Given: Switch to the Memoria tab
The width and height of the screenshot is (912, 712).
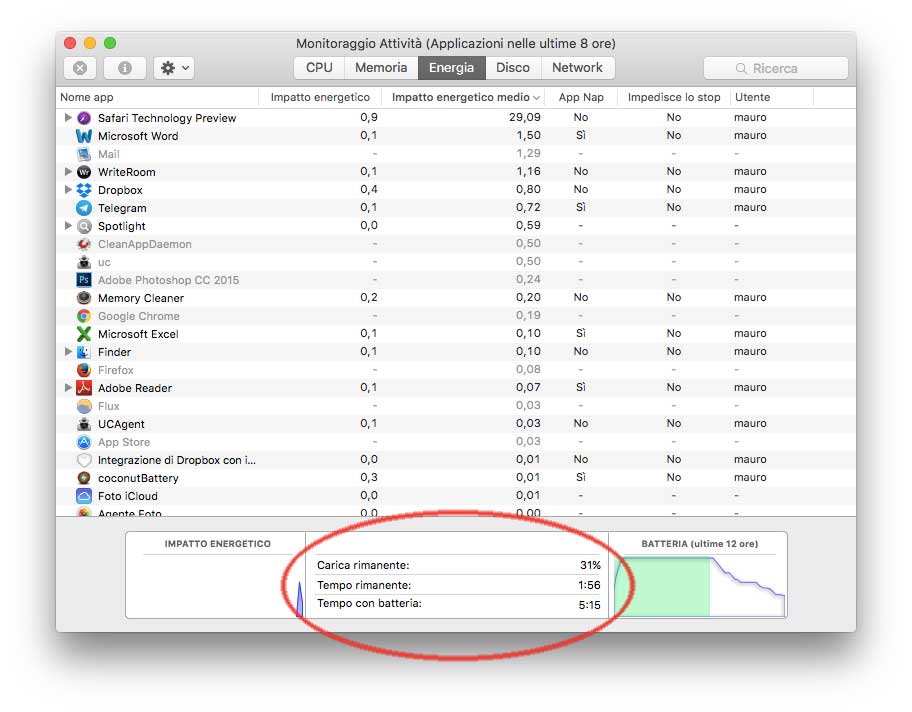Looking at the screenshot, I should (x=381, y=68).
